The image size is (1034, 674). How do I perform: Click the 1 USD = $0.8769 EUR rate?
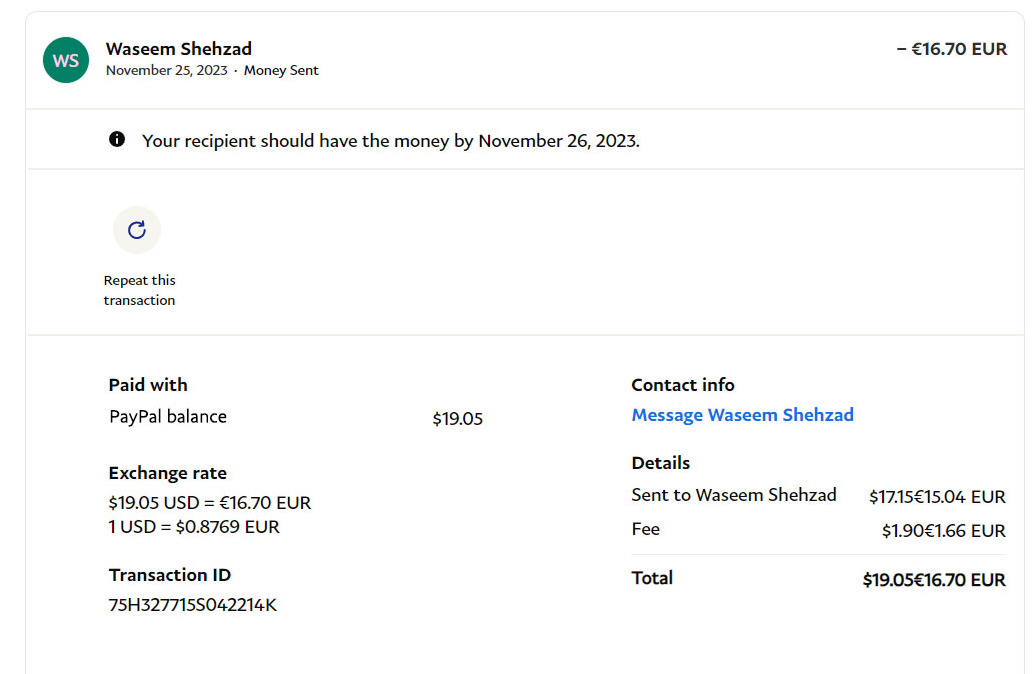click(194, 527)
